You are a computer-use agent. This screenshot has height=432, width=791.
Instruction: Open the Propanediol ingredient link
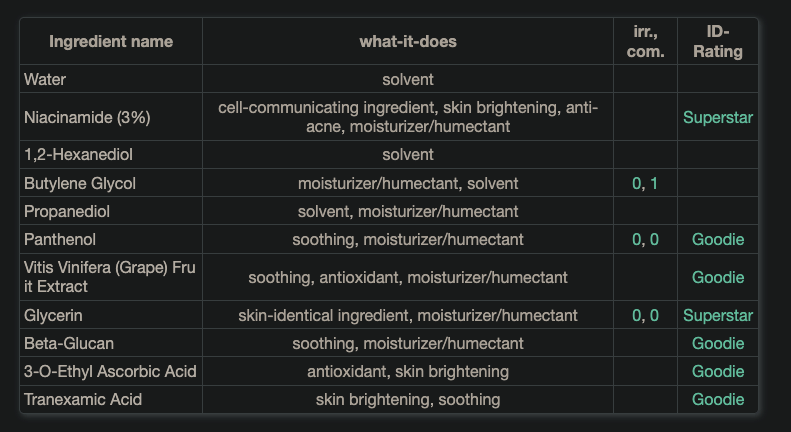pos(66,212)
